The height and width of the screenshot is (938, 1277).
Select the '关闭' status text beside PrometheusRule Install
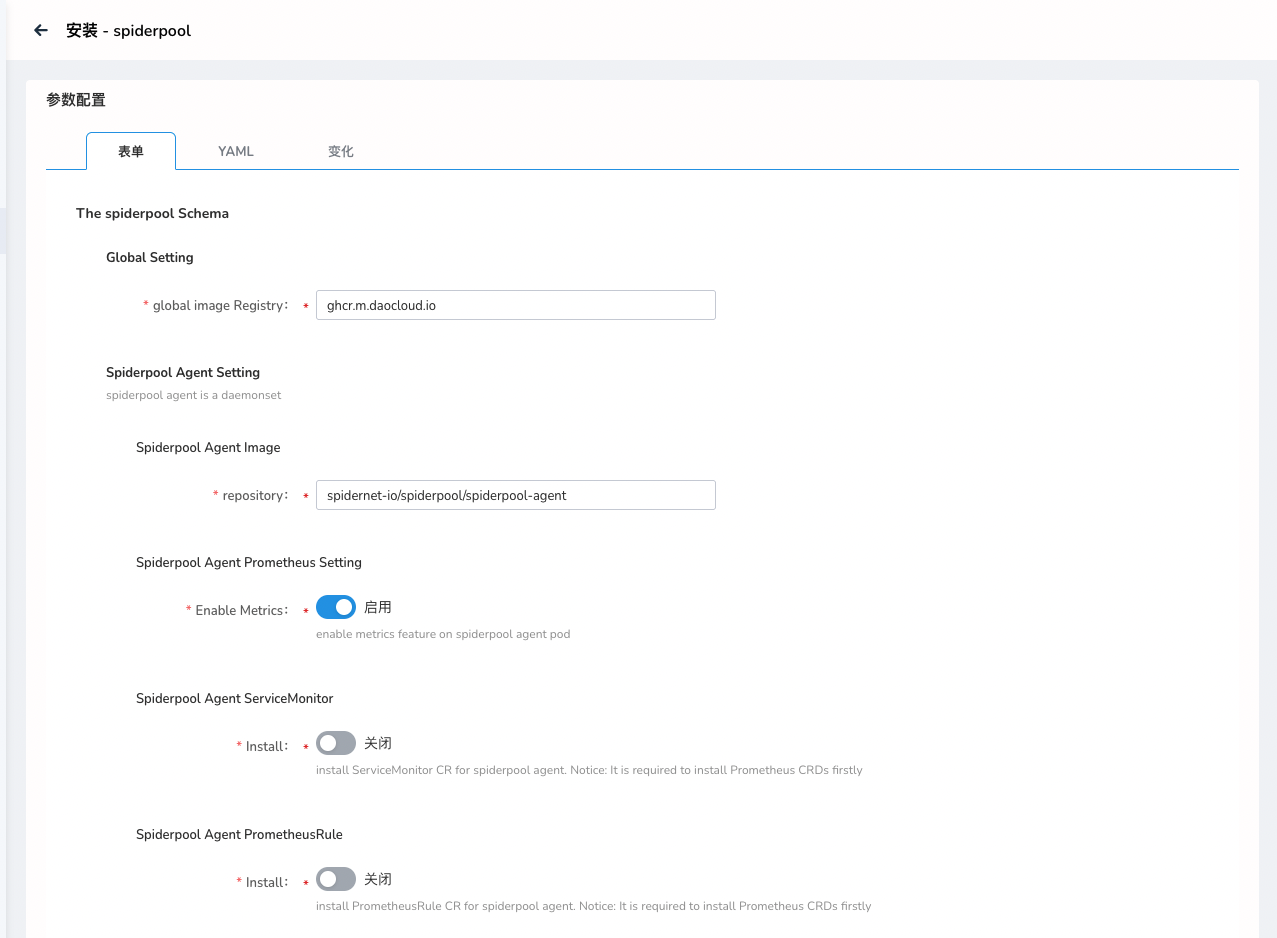pos(378,879)
